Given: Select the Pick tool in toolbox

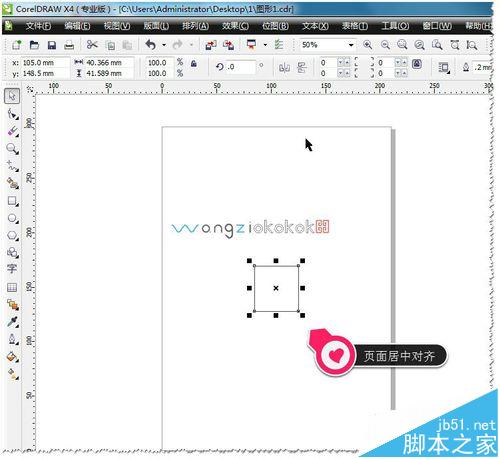Looking at the screenshot, I should tap(12, 96).
